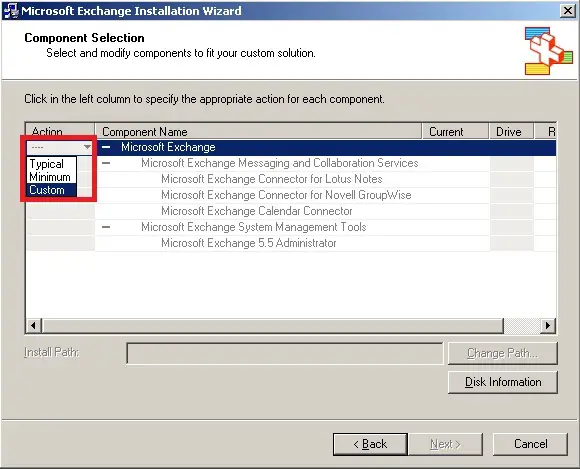Image resolution: width=580 pixels, height=469 pixels.
Task: Choose Minimum from the action dropdown list
Action: pos(51,177)
